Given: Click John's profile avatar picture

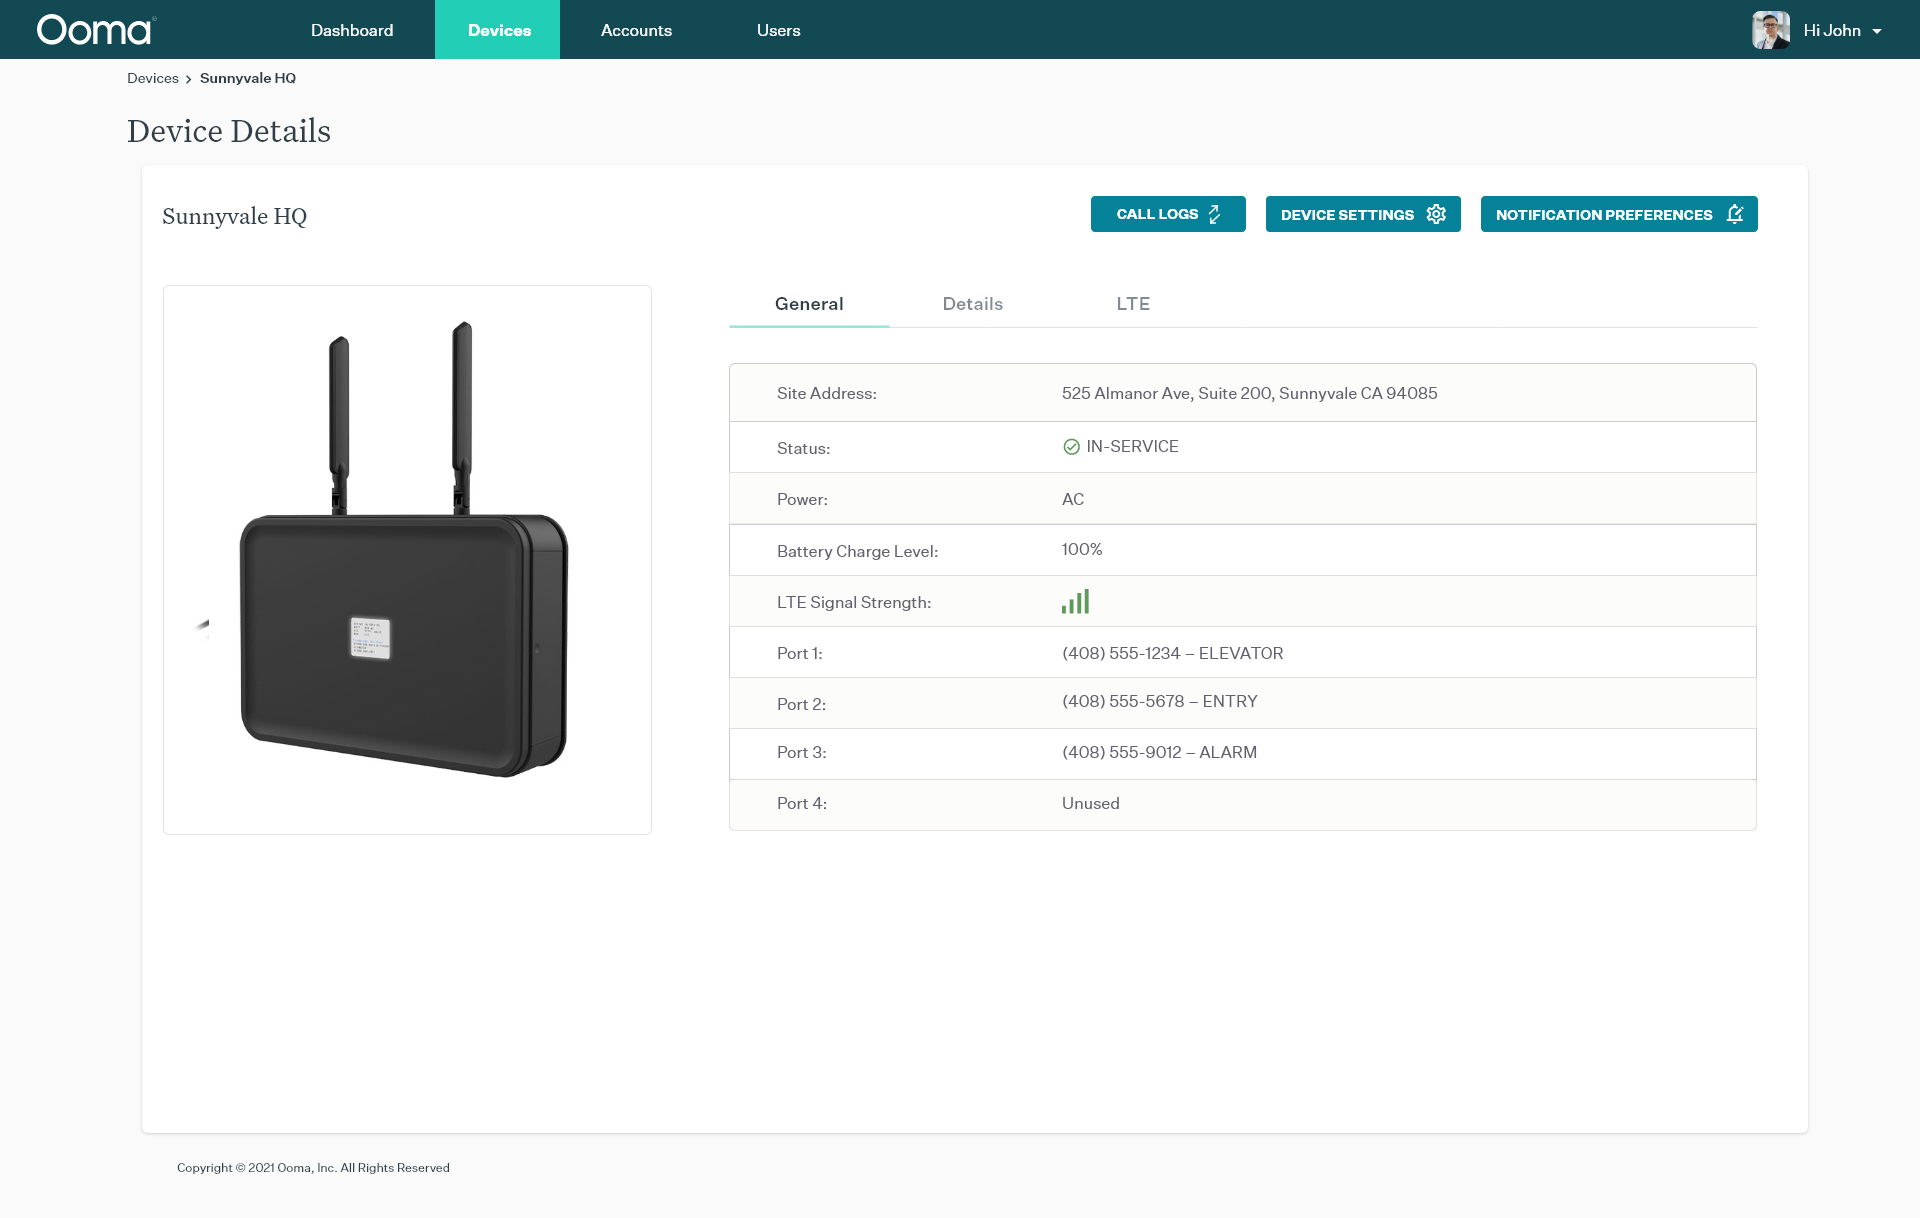Looking at the screenshot, I should point(1770,30).
